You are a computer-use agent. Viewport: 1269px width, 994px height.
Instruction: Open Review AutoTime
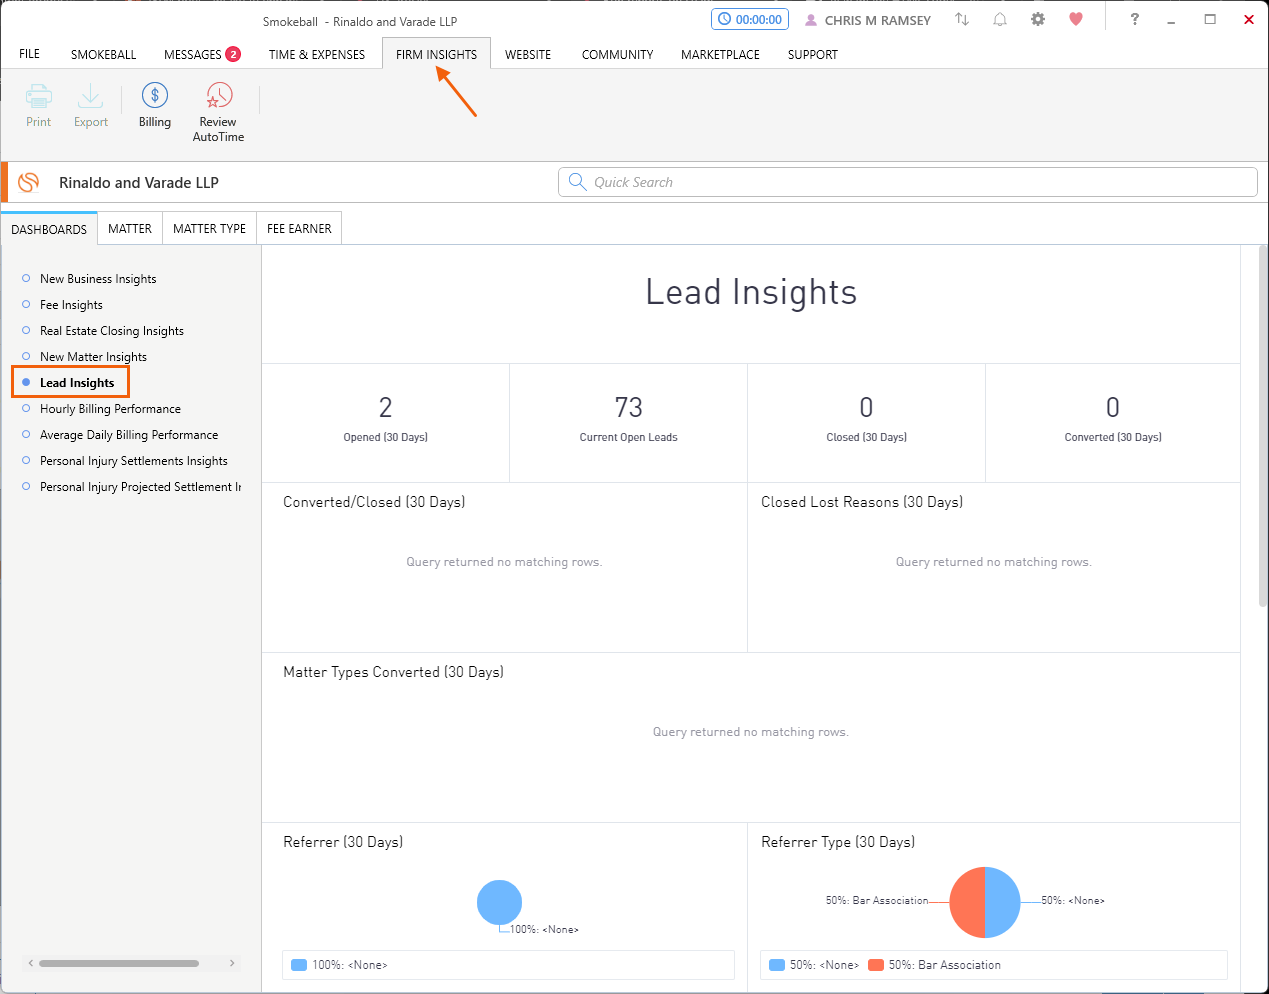pyautogui.click(x=218, y=112)
